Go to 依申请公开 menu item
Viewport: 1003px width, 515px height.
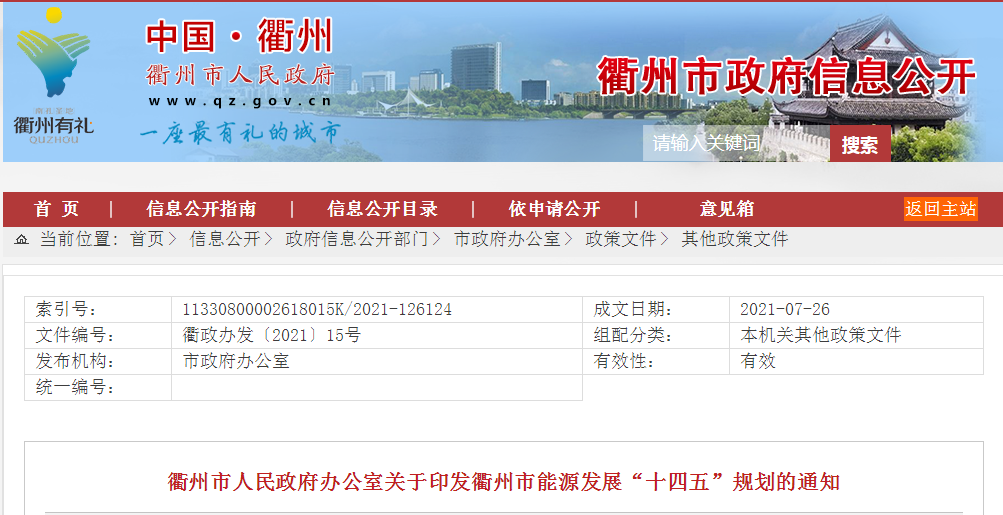tap(554, 209)
